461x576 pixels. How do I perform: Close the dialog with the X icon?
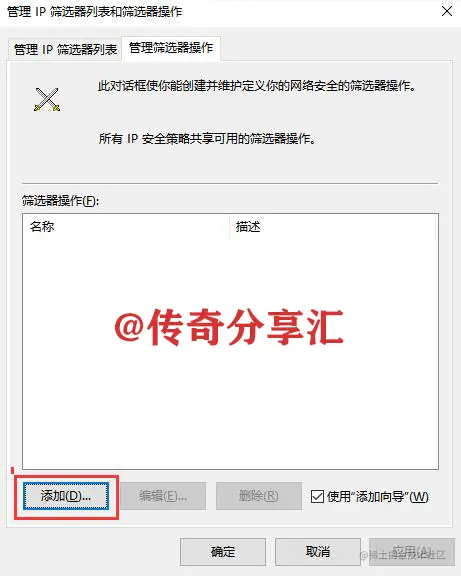[x=447, y=11]
